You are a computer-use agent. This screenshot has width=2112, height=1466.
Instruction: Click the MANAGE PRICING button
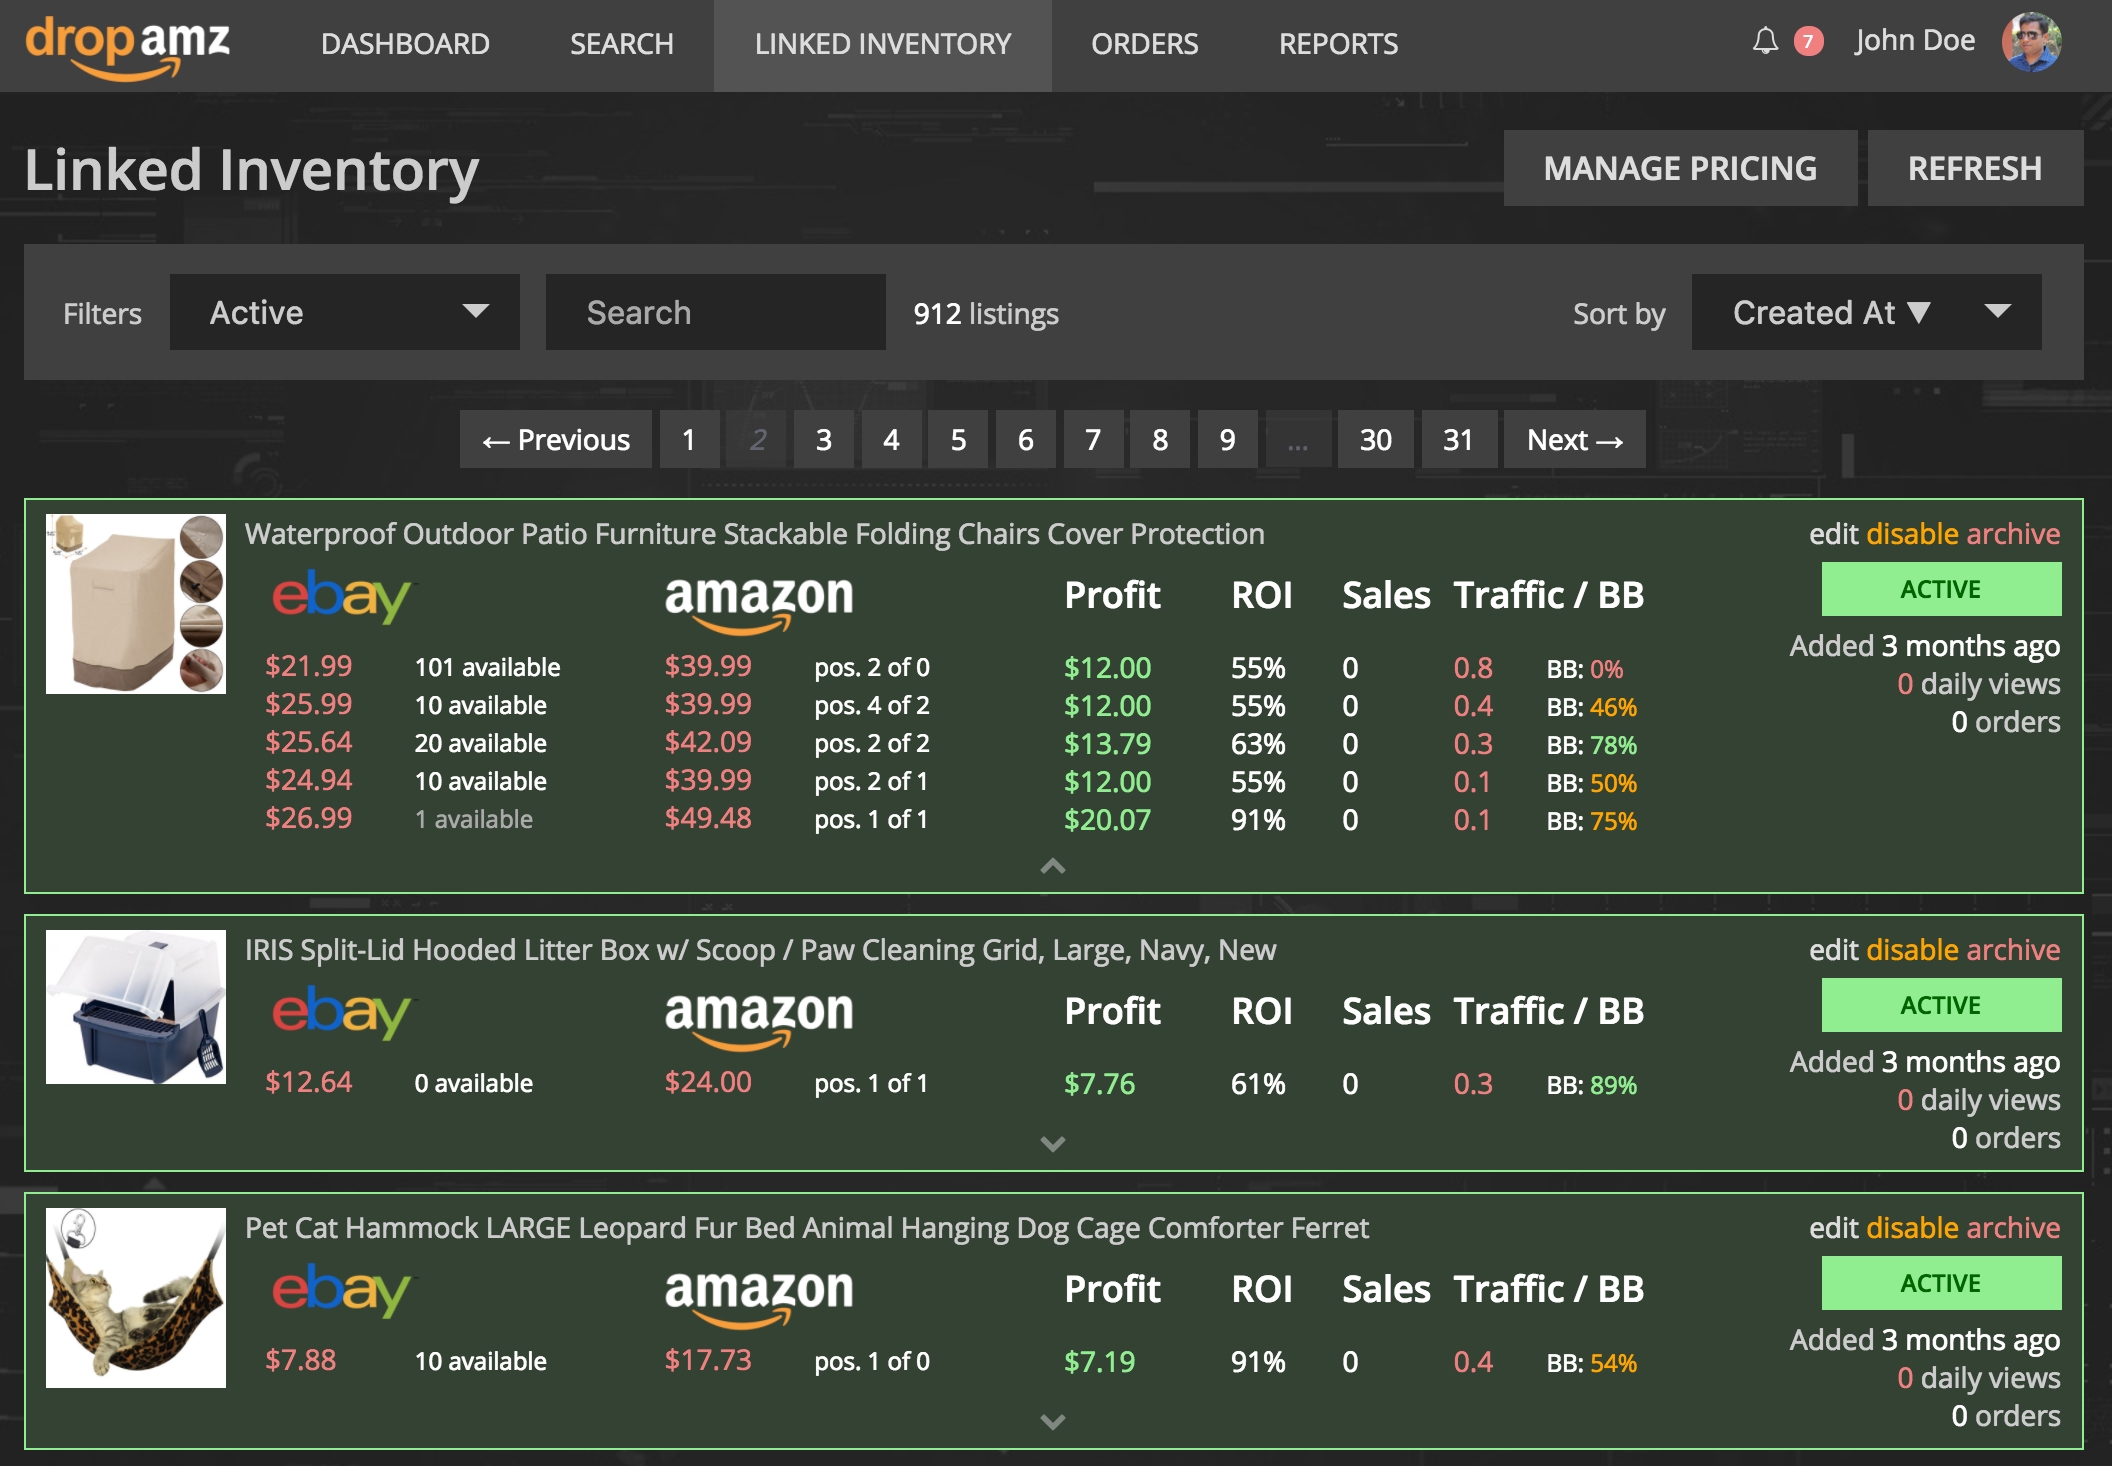pos(1680,168)
